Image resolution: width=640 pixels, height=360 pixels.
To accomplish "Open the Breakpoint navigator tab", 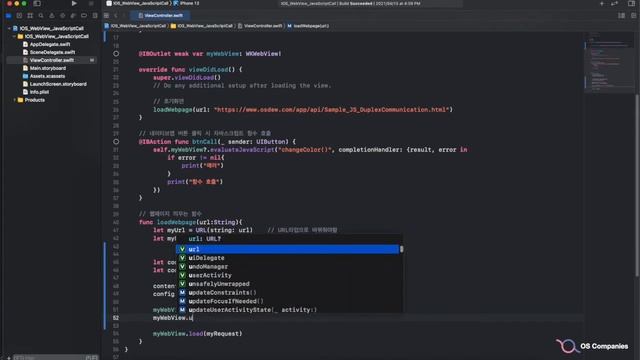I will [84, 16].
